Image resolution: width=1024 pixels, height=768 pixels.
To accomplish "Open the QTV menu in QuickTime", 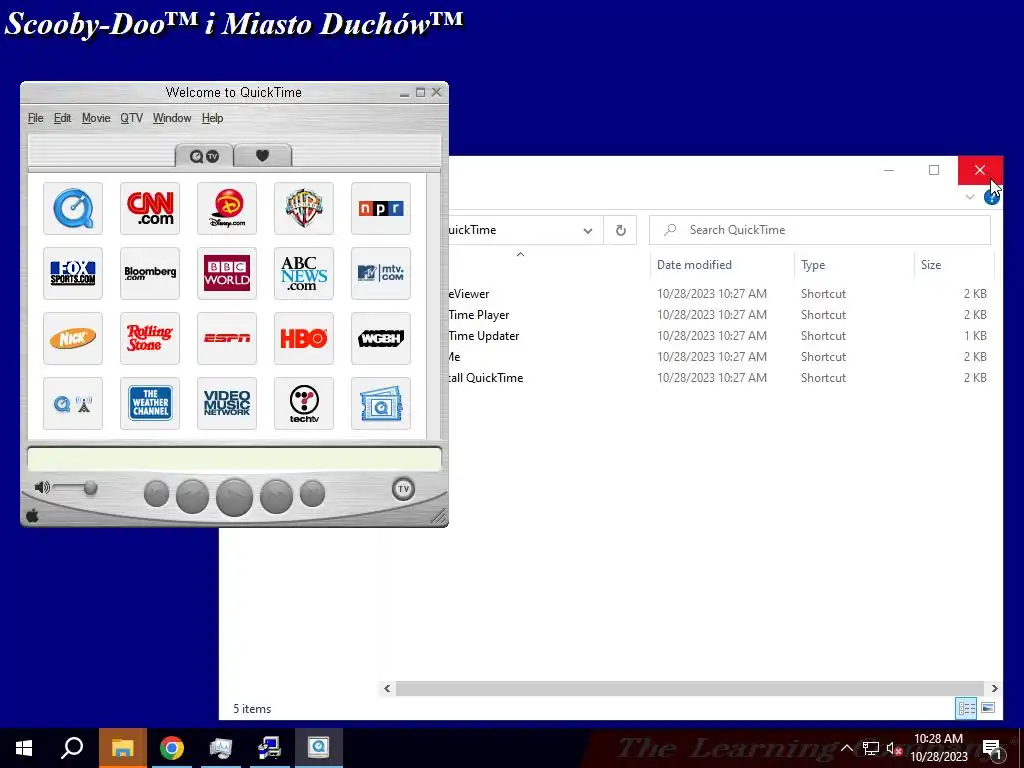I will point(131,118).
